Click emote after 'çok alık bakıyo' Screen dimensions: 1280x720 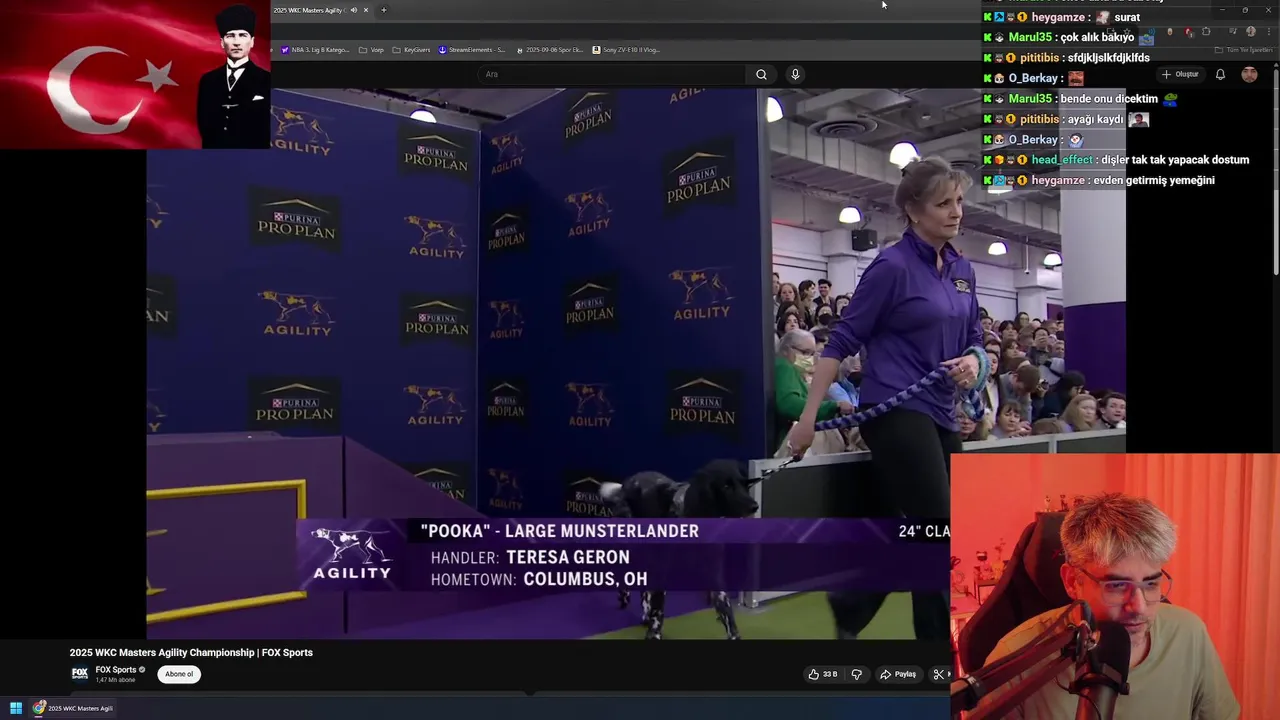coord(1146,37)
